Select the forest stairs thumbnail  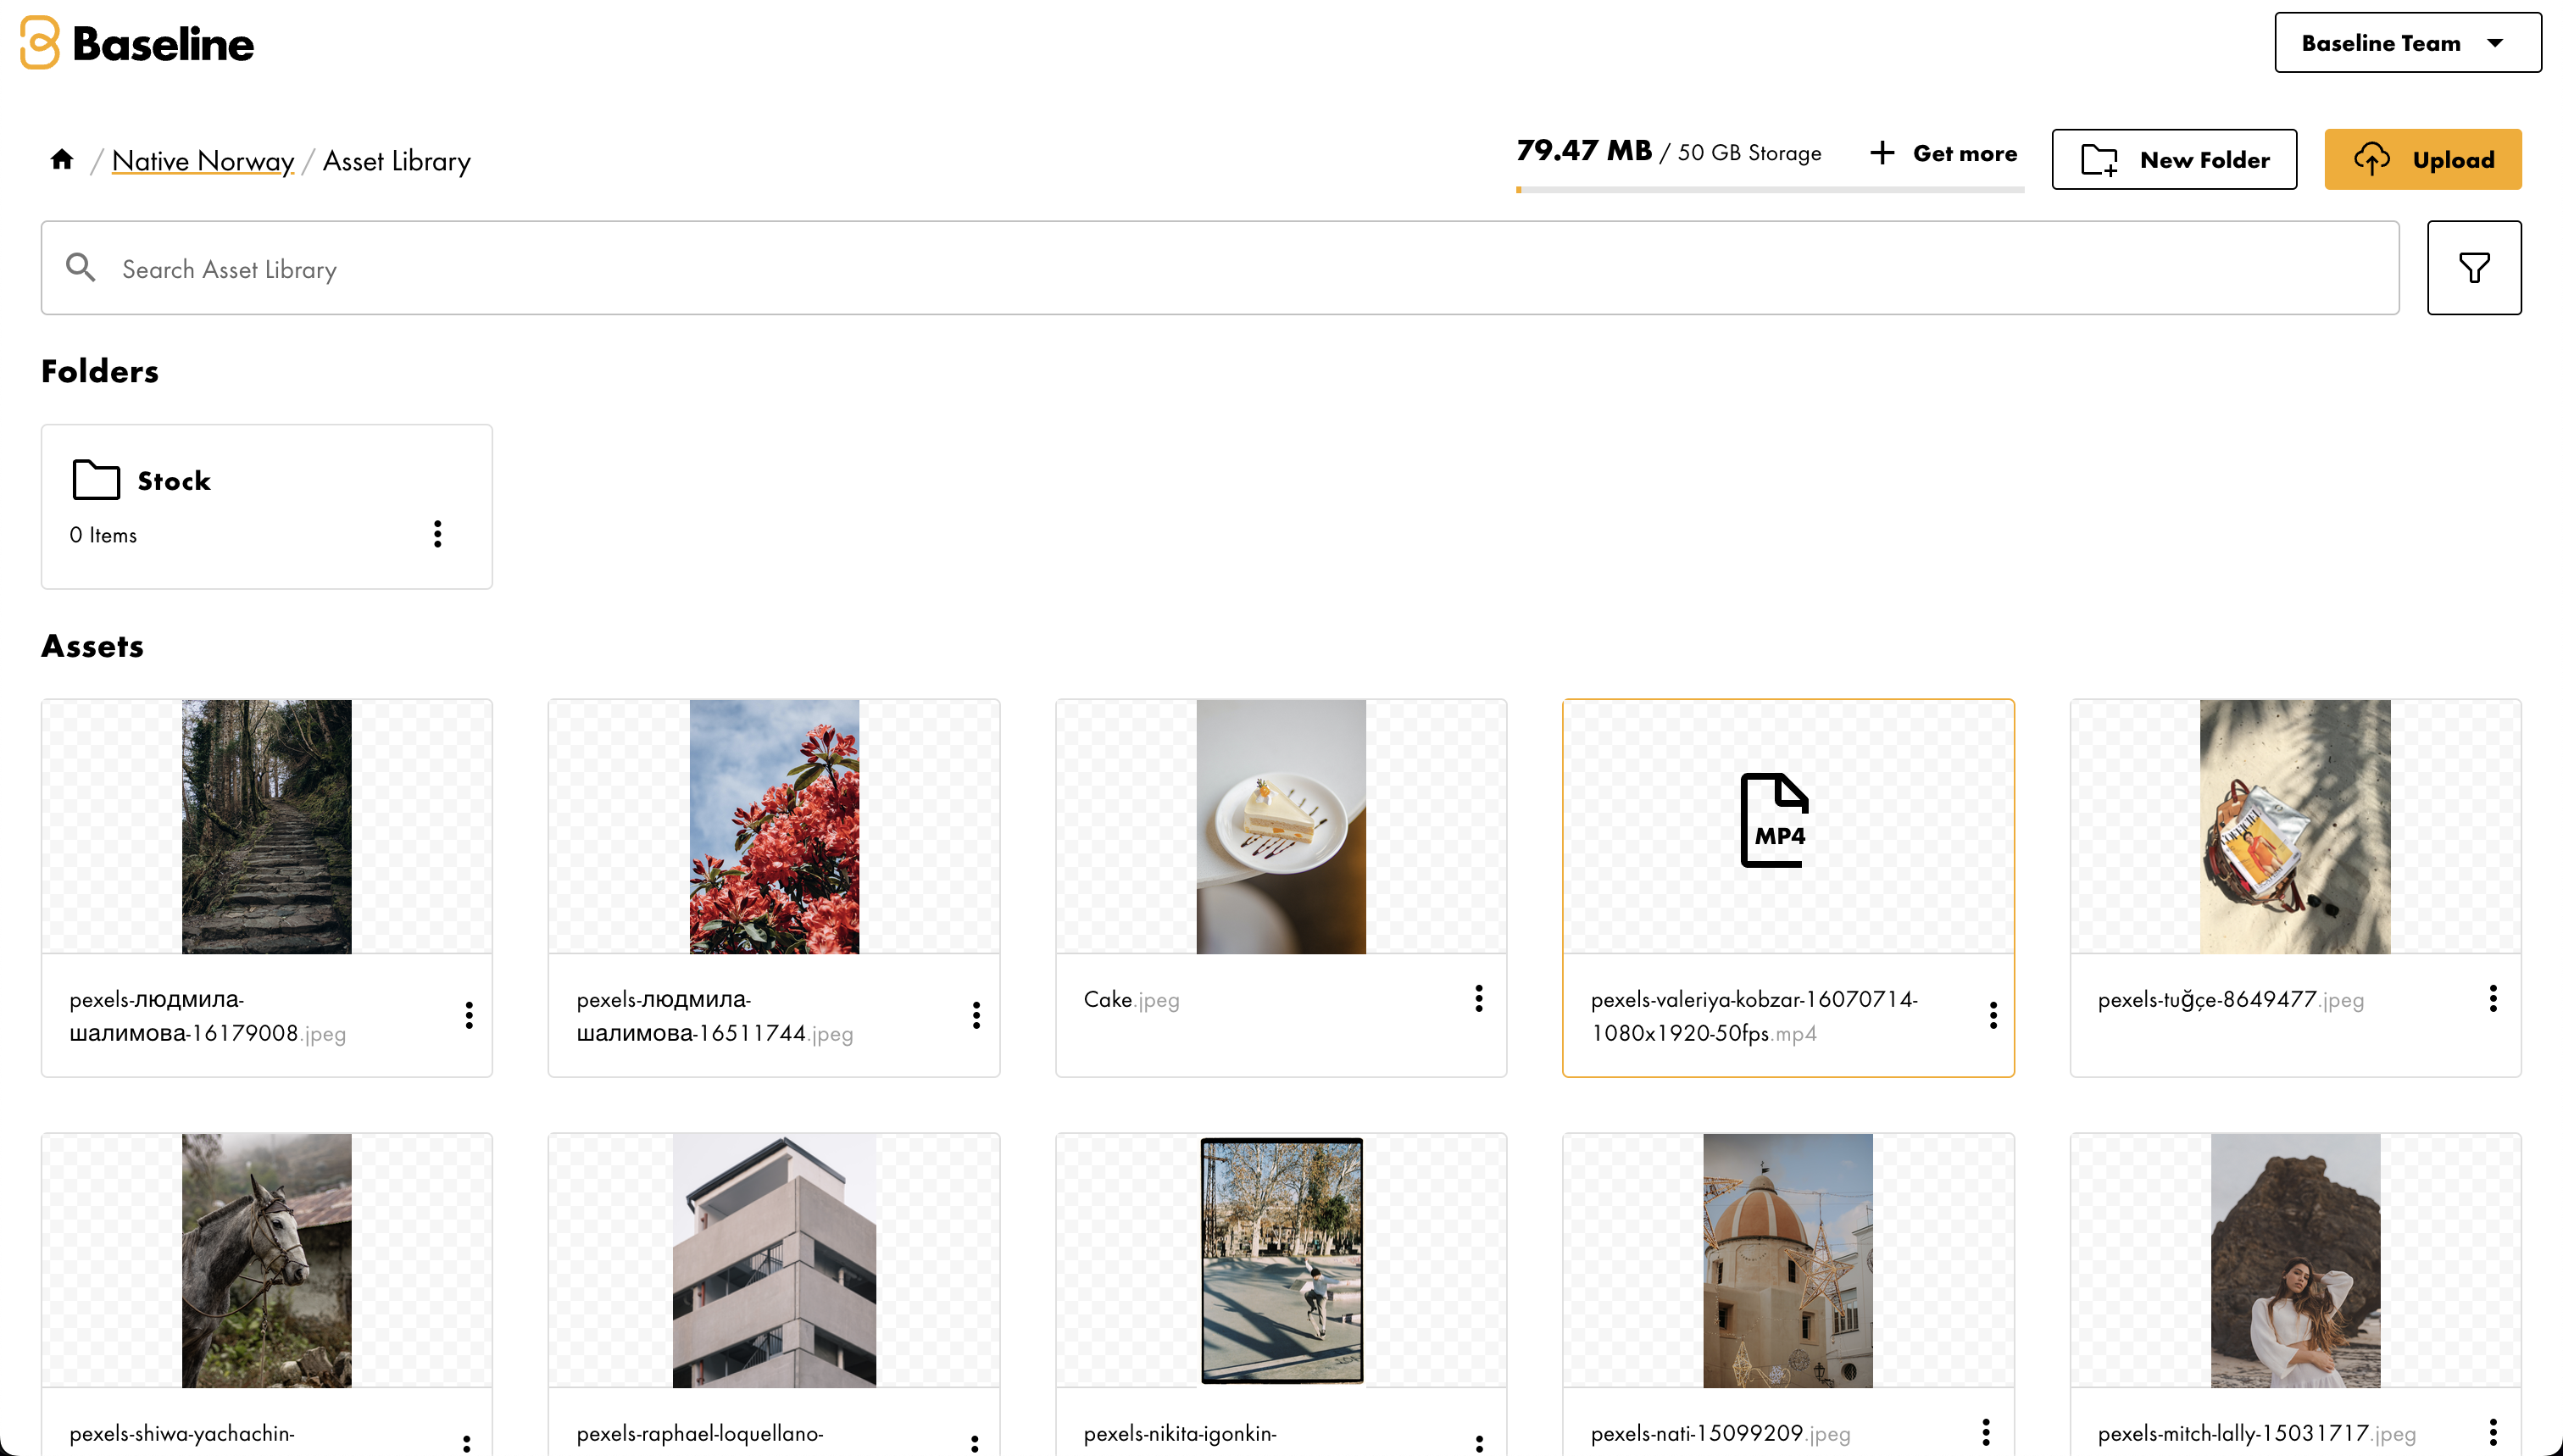coord(267,826)
